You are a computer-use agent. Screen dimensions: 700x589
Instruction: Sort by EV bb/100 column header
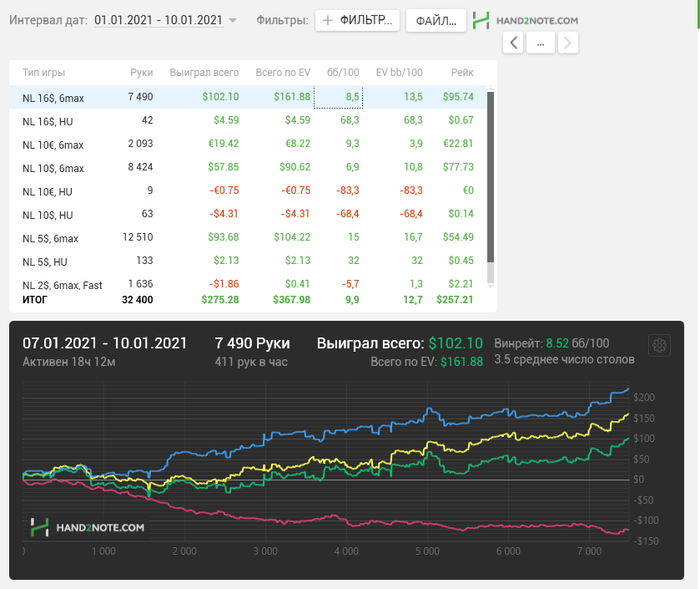click(x=399, y=72)
